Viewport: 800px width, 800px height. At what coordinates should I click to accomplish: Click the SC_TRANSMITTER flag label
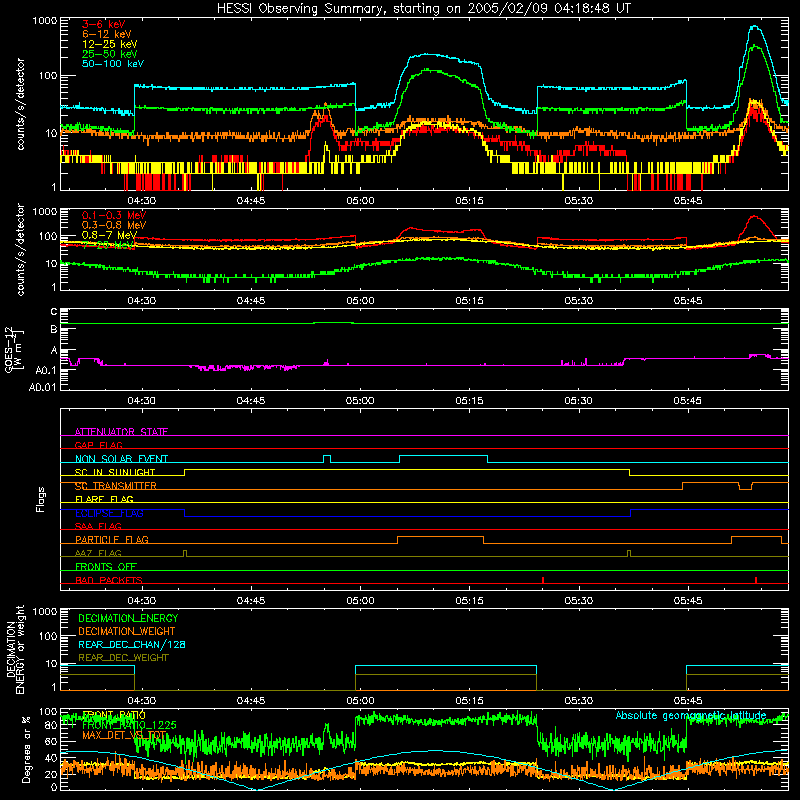pyautogui.click(x=115, y=486)
